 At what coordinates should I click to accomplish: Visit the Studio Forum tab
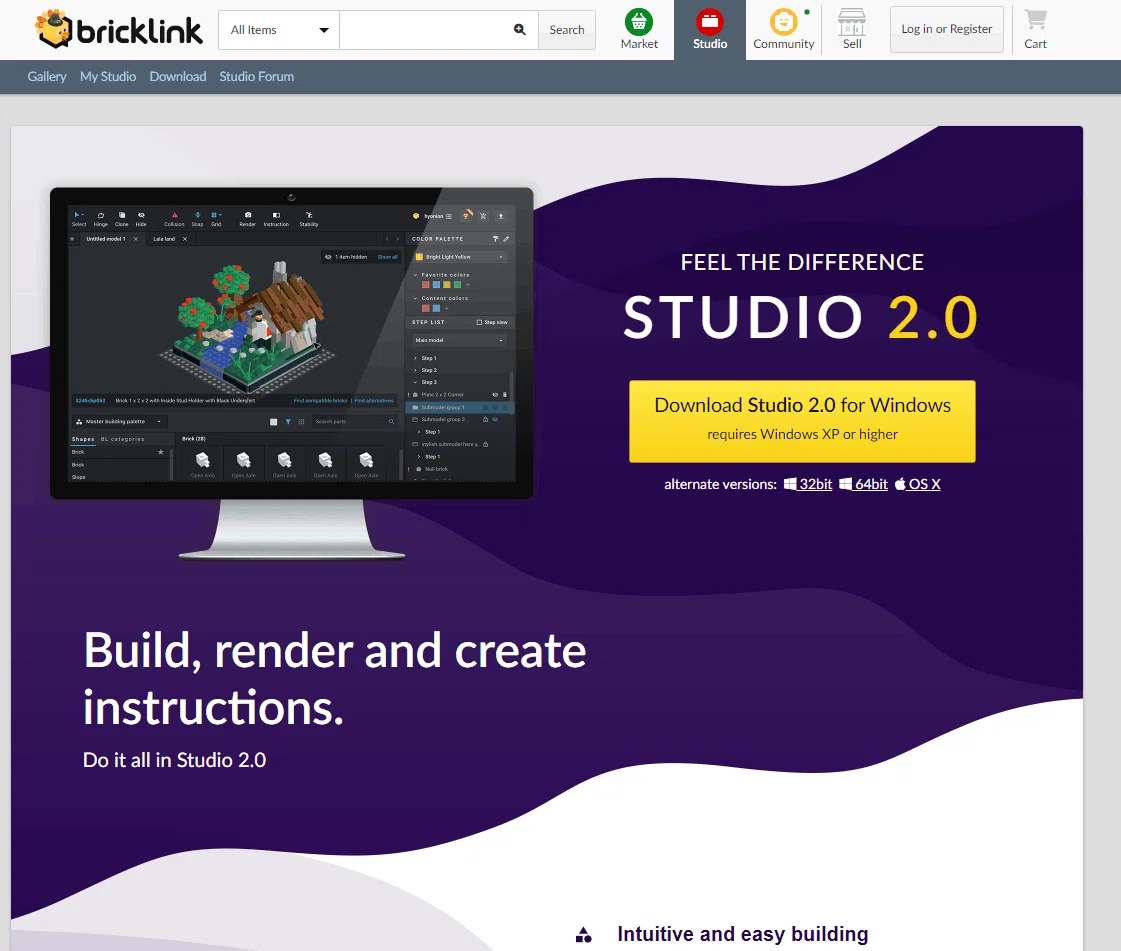pyautogui.click(x=257, y=77)
